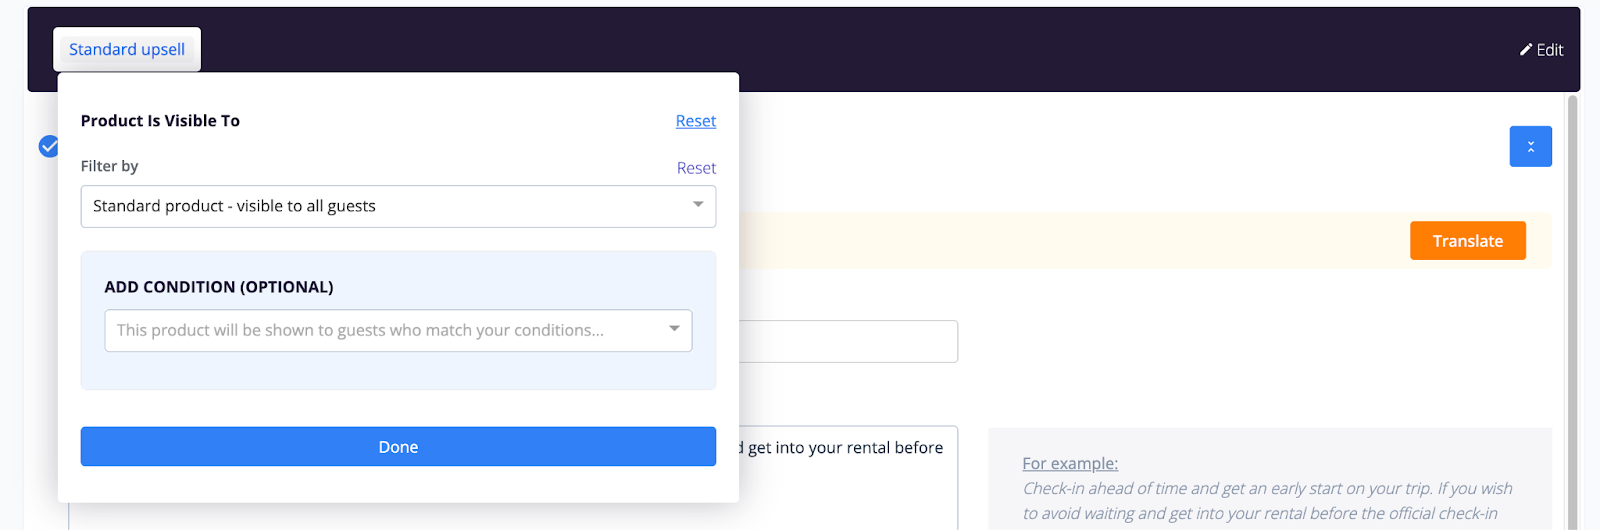
Task: Click the italic 'Check-in ahead of time' example text
Action: pyautogui.click(x=1266, y=489)
